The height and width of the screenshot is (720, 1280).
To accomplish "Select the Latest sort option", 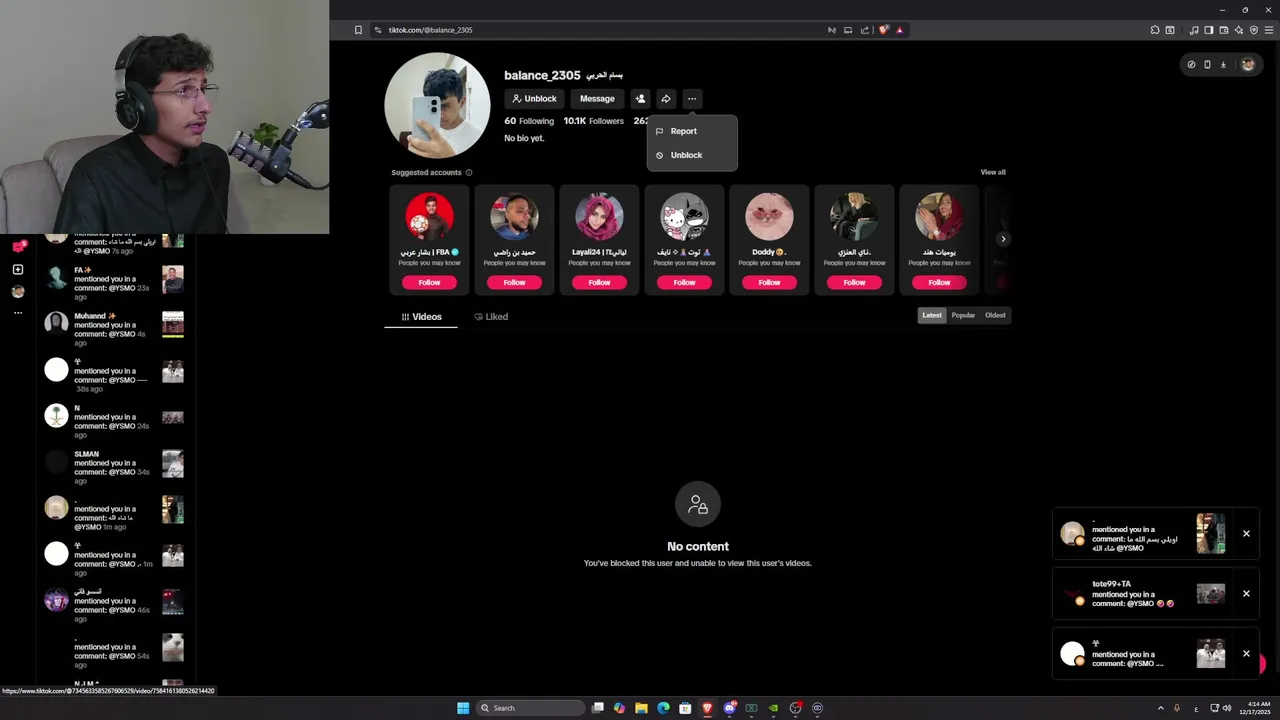I will click(932, 315).
